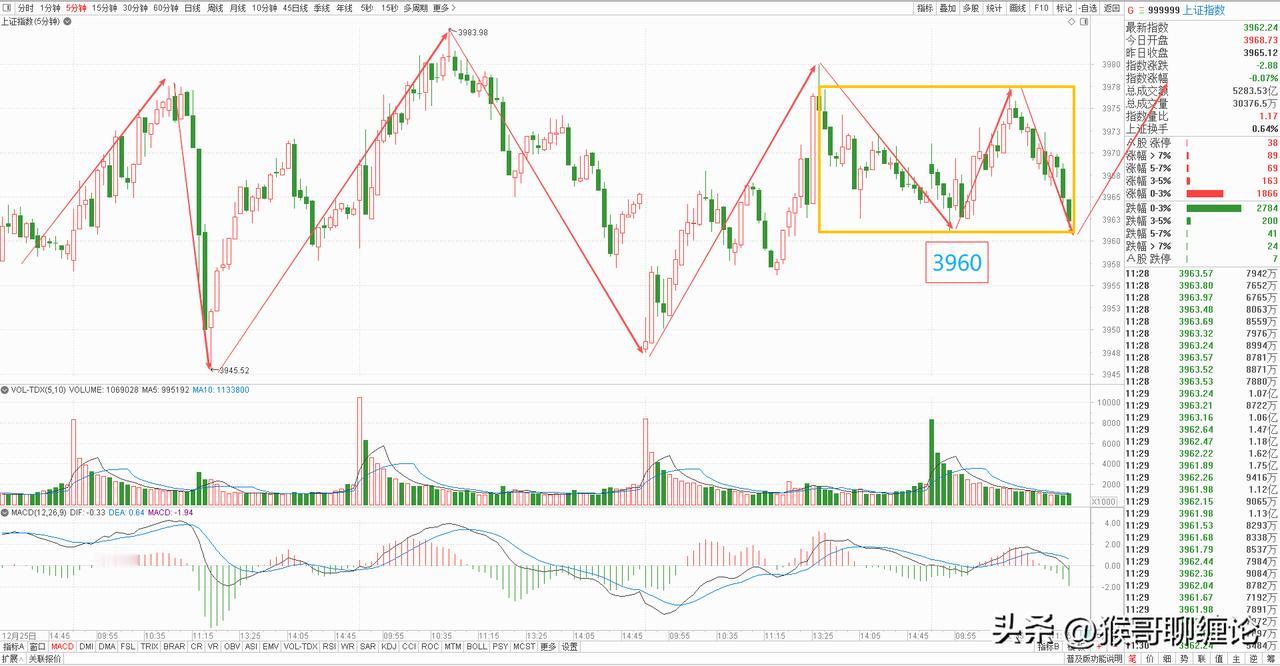The height and width of the screenshot is (666, 1280).
Task: Select the 30分钟 period
Action: click(x=135, y=8)
